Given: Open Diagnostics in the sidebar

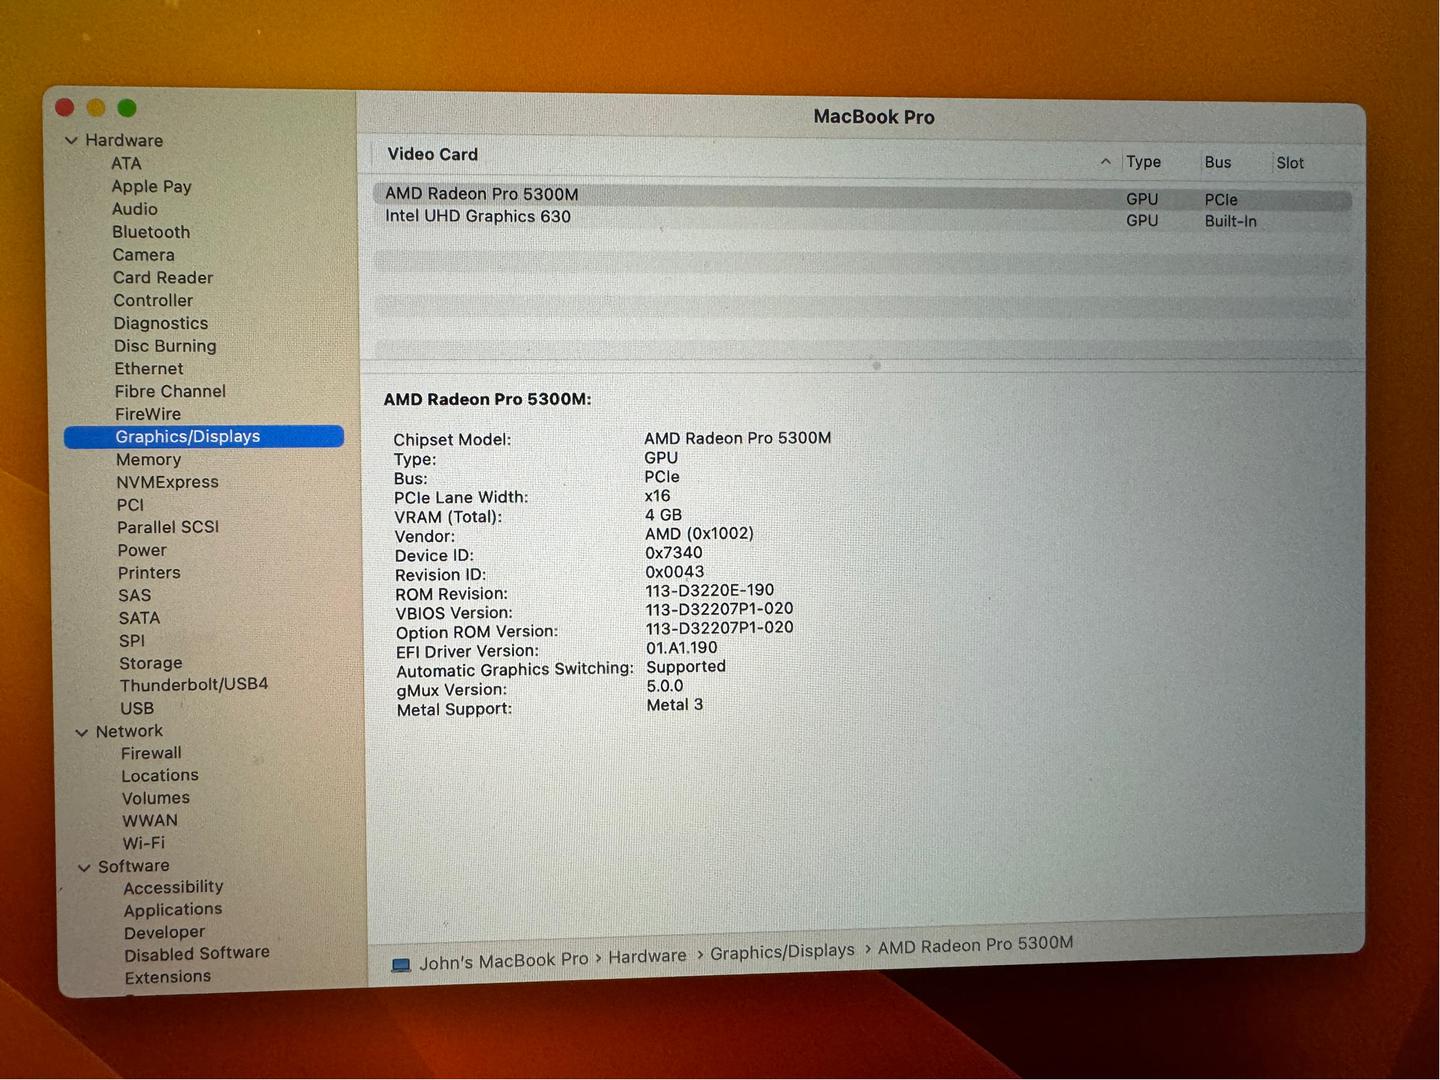Looking at the screenshot, I should click(x=161, y=323).
